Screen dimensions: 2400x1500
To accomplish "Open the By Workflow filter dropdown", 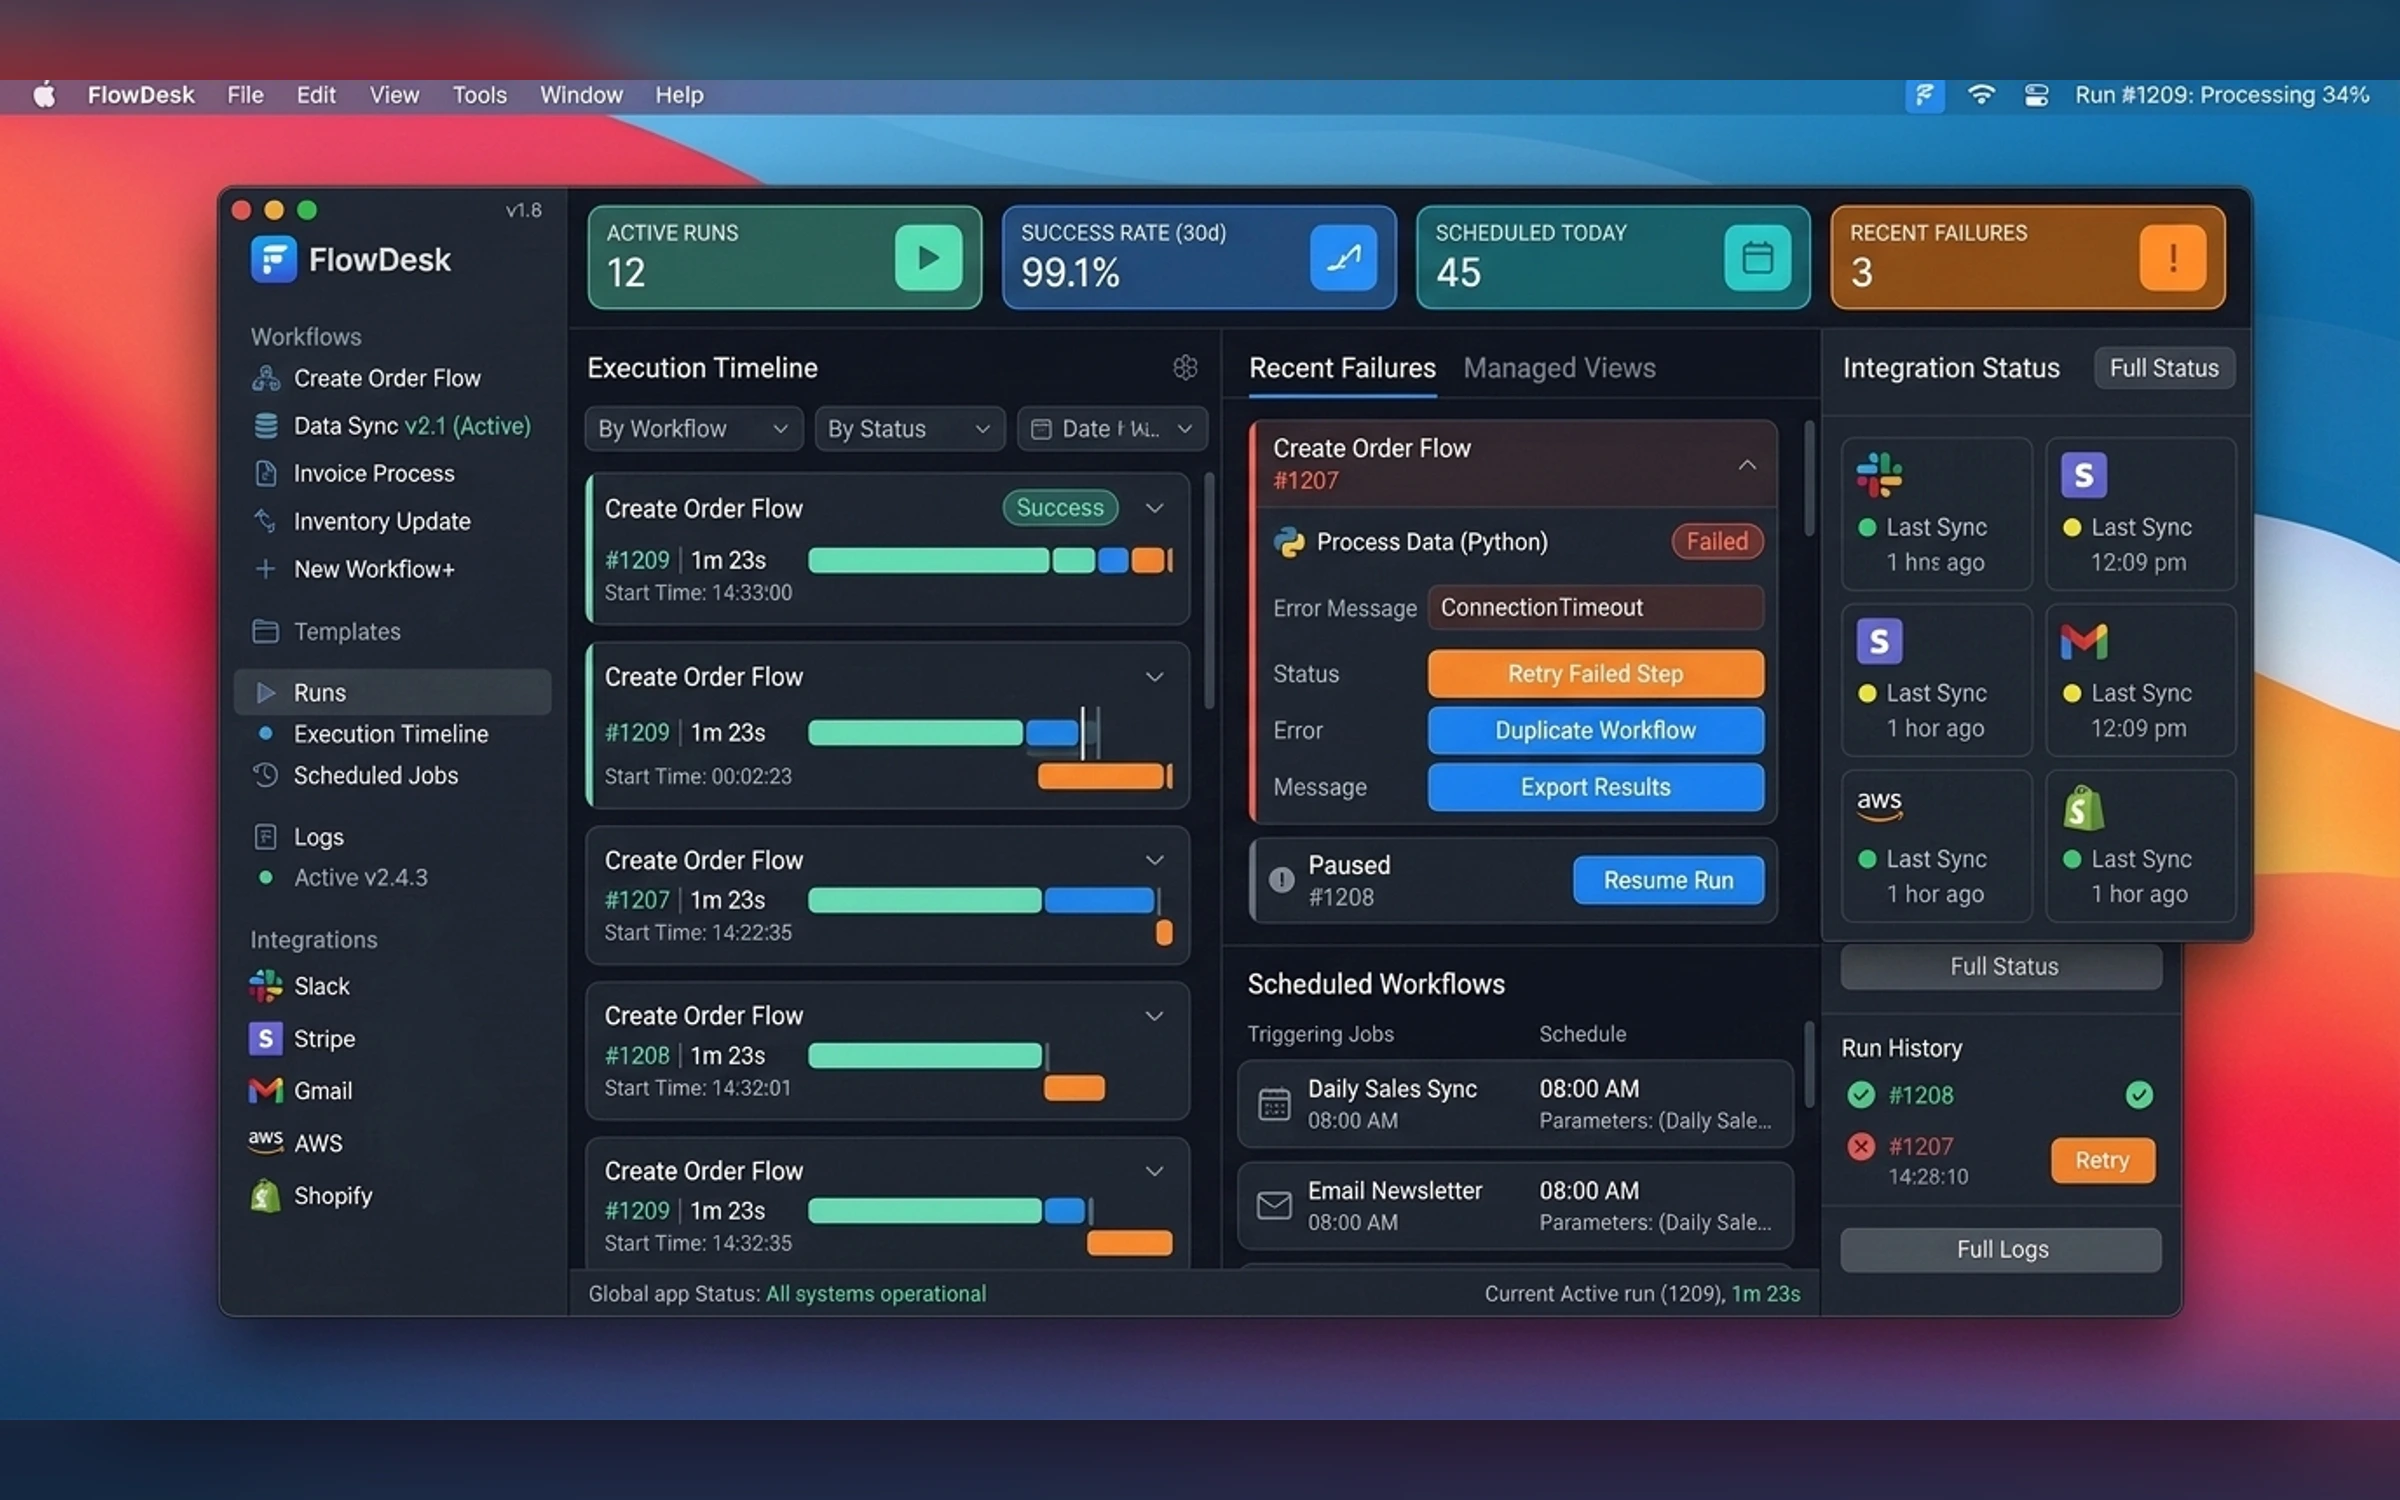I will [693, 429].
